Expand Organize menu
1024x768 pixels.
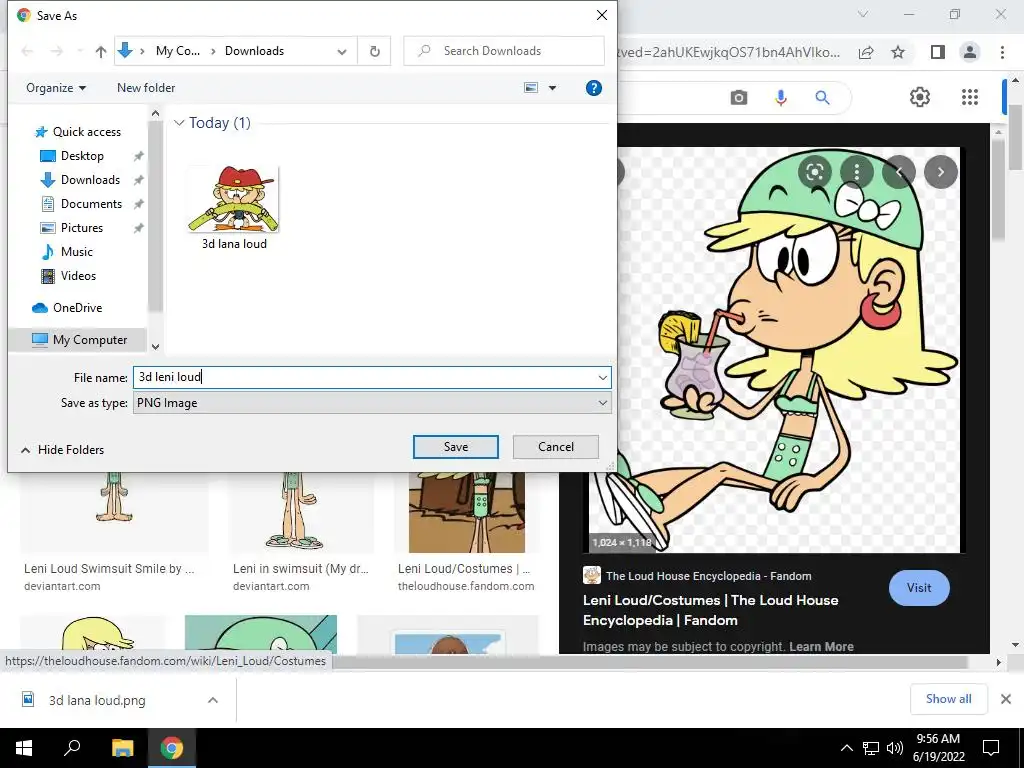[x=56, y=88]
